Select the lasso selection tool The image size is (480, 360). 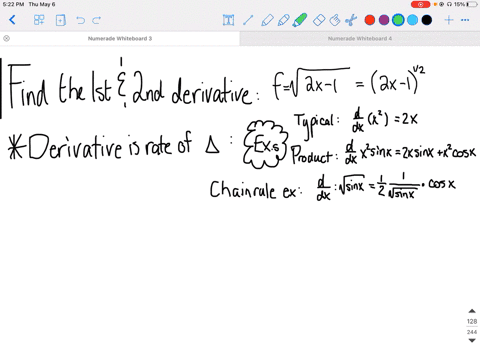pyautogui.click(x=335, y=20)
